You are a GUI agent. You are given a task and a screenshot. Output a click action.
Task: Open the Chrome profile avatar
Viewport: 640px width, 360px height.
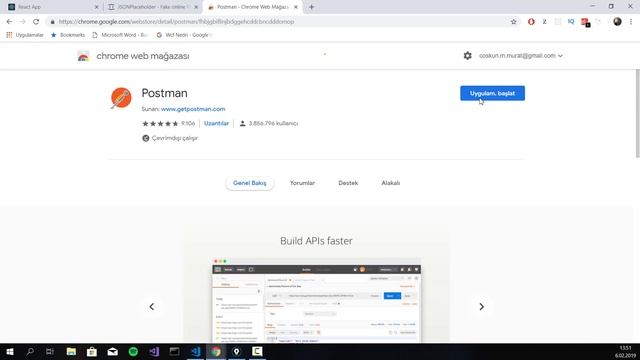[617, 22]
